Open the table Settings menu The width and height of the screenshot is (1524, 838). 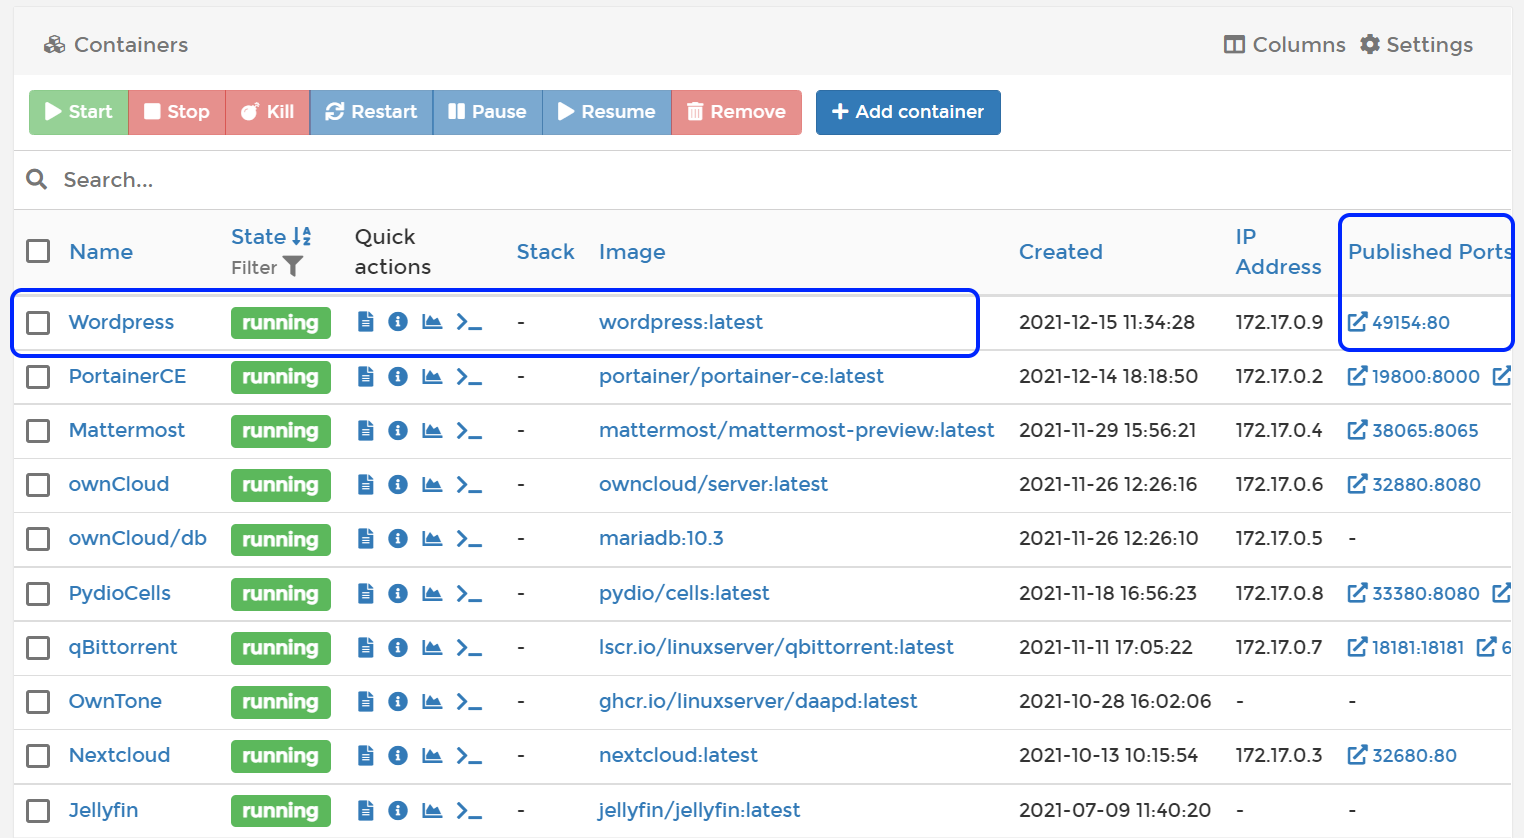click(x=1416, y=45)
